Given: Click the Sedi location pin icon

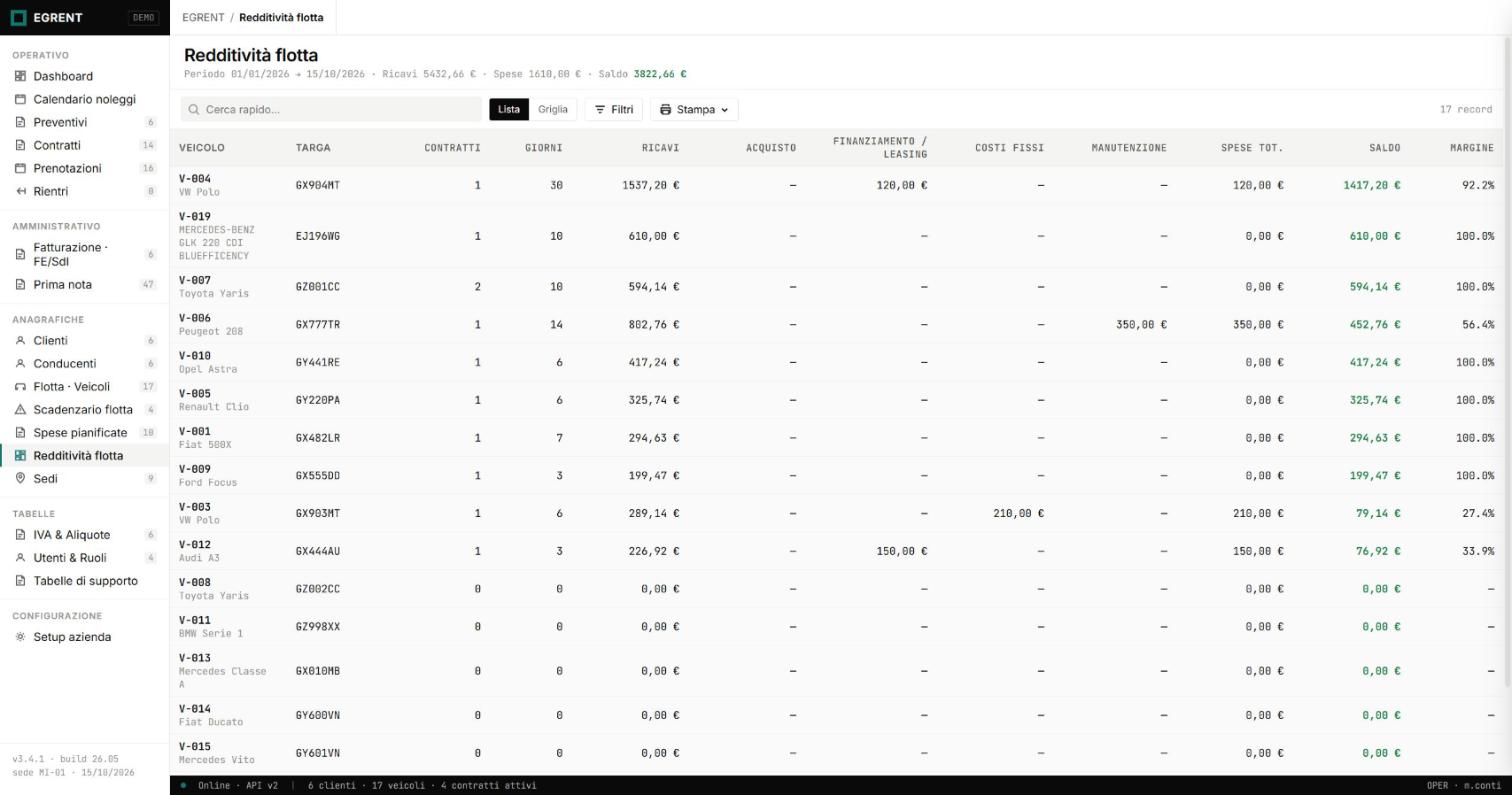Looking at the screenshot, I should [x=20, y=478].
